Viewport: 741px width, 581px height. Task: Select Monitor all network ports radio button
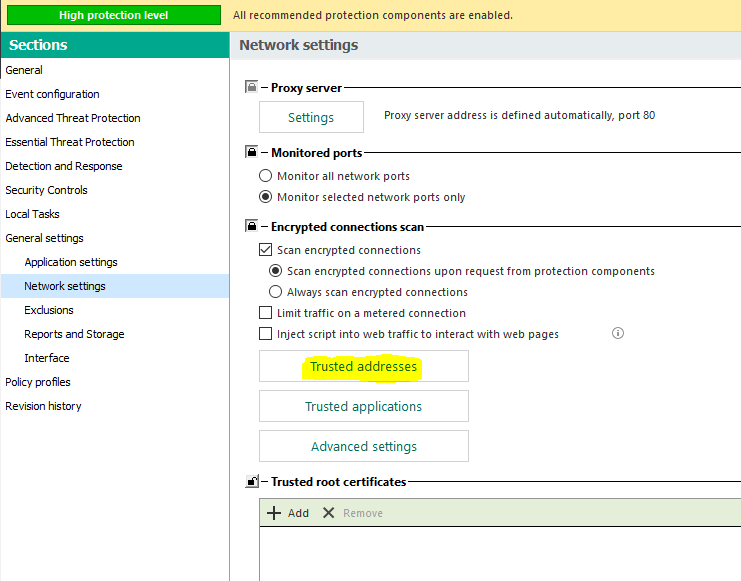[x=266, y=176]
